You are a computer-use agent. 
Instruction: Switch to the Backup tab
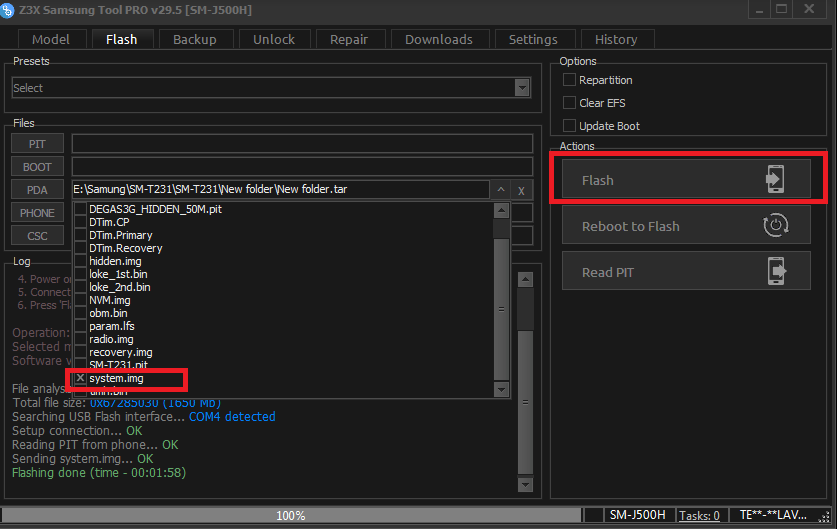pos(194,39)
